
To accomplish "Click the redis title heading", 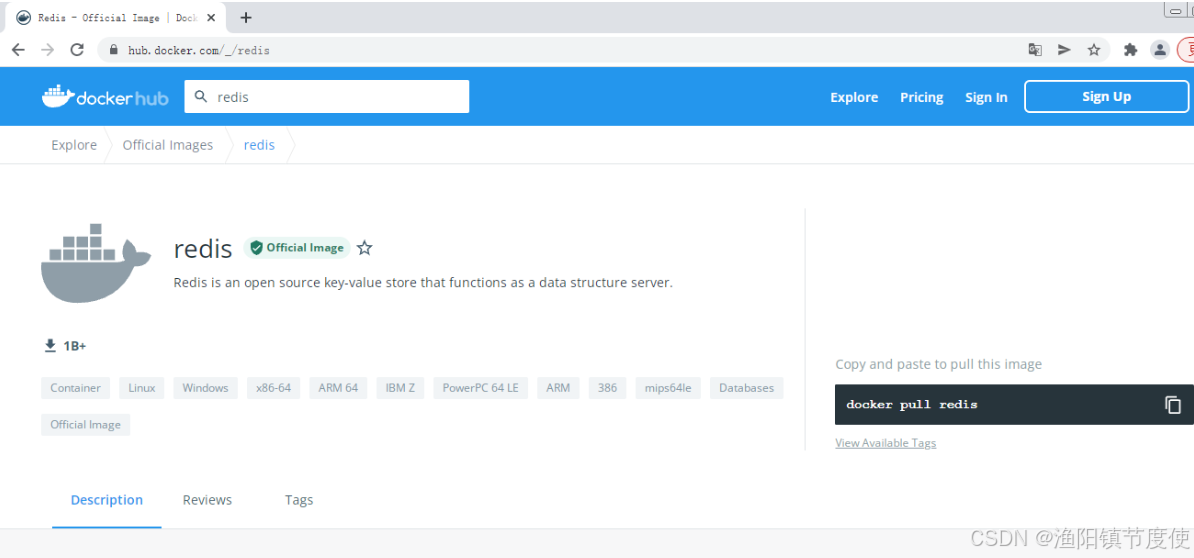I will coord(203,248).
